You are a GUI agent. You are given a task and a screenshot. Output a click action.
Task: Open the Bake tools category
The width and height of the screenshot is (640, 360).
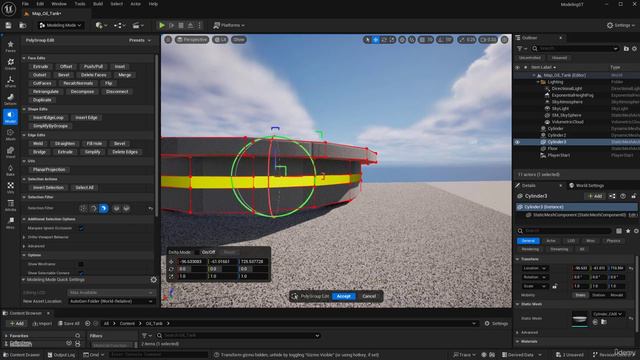[x=10, y=170]
